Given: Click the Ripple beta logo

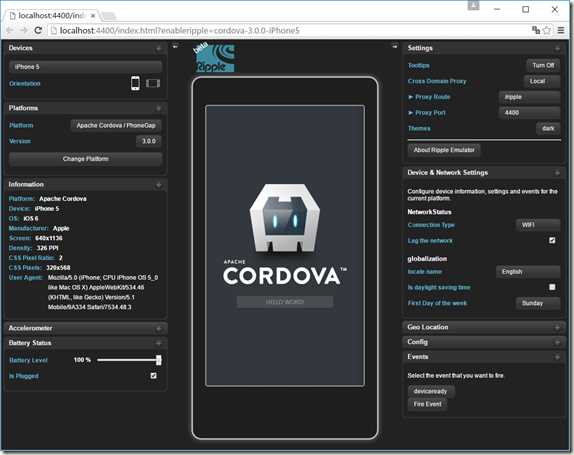Looking at the screenshot, I should 214,57.
